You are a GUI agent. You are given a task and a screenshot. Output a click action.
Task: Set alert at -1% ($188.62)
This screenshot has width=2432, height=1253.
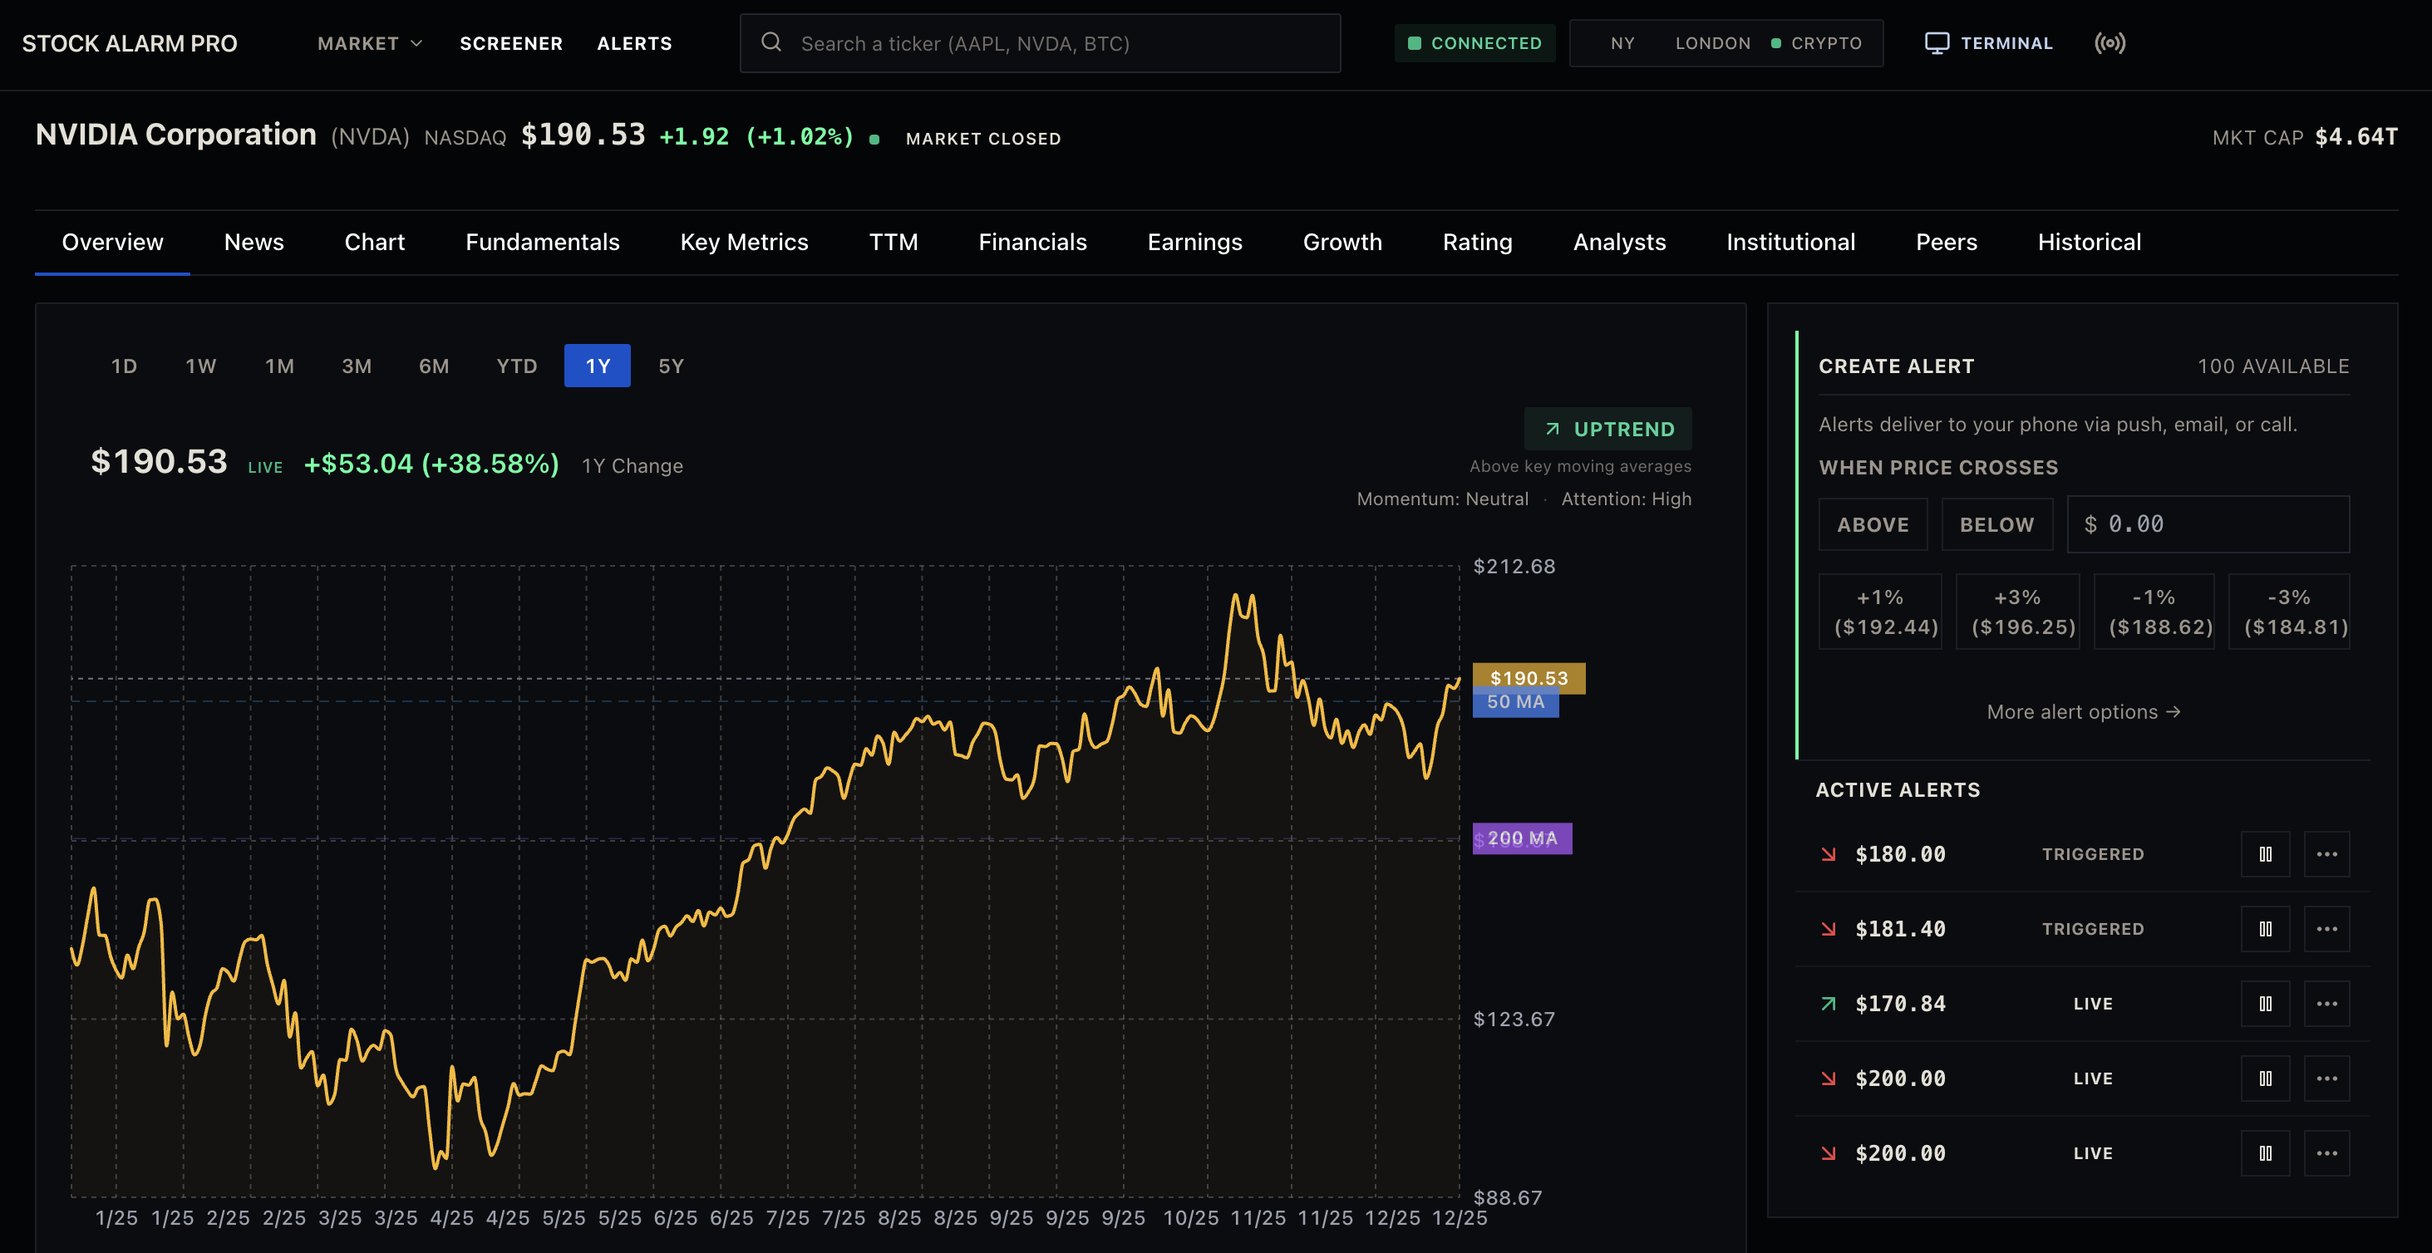2154,612
